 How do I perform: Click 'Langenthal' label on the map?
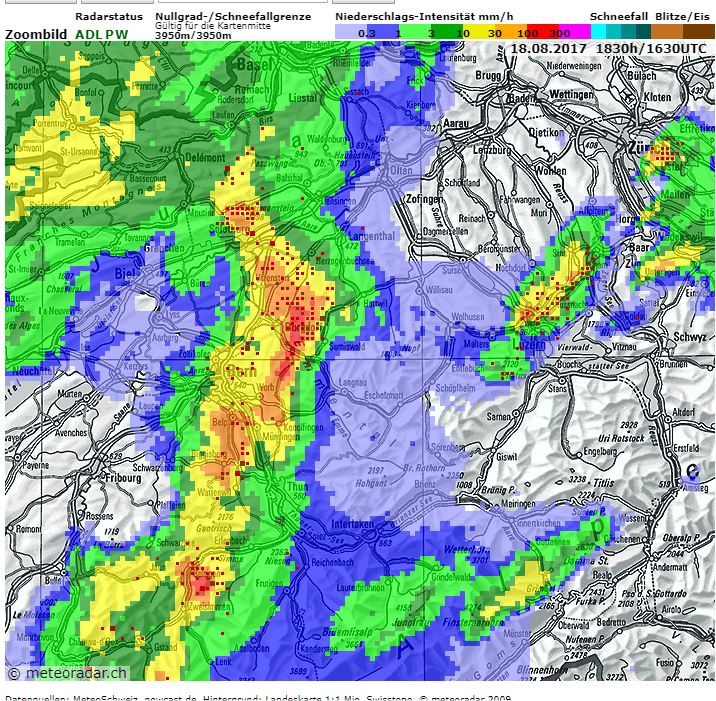tap(371, 236)
